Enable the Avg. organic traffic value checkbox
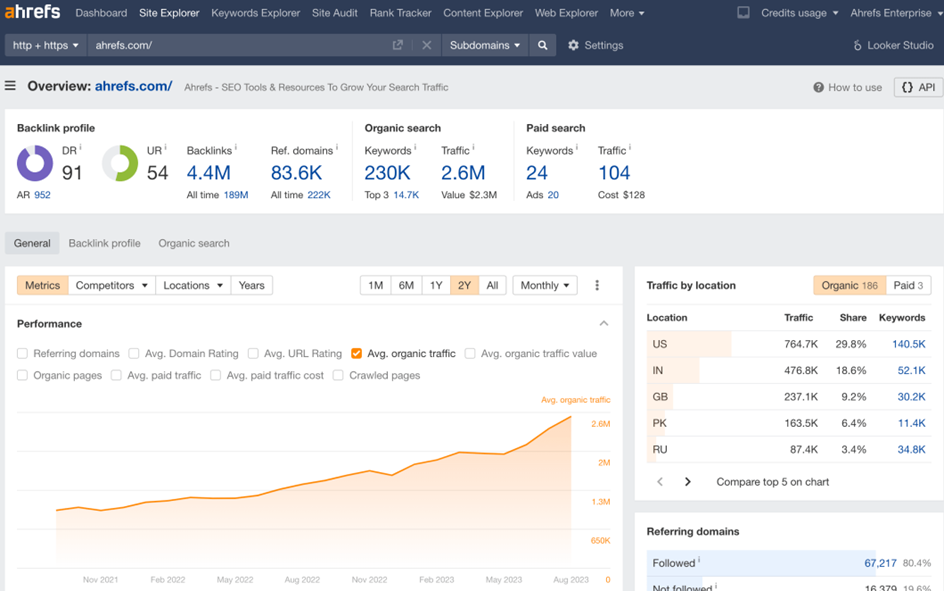944x591 pixels. [x=470, y=353]
